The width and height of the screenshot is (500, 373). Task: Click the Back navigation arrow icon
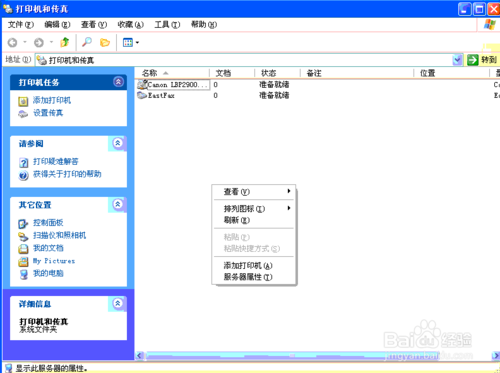[12, 43]
